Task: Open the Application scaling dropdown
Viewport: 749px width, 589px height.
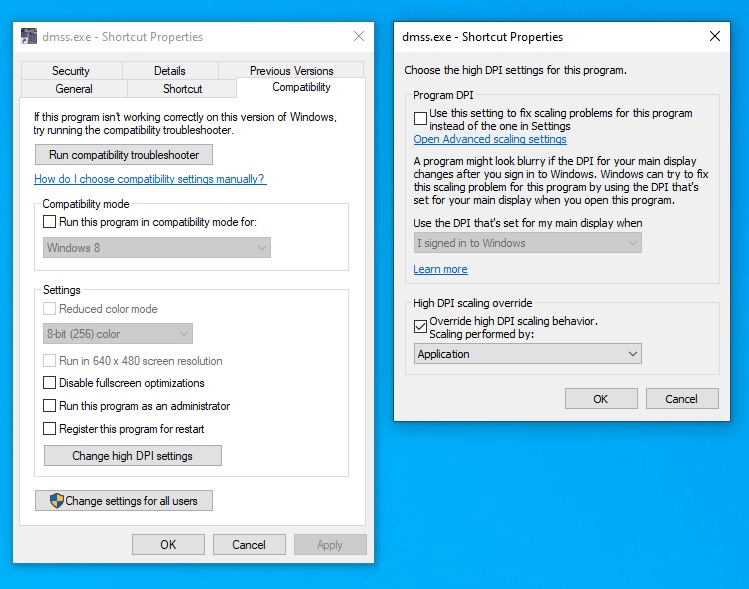Action: [527, 354]
